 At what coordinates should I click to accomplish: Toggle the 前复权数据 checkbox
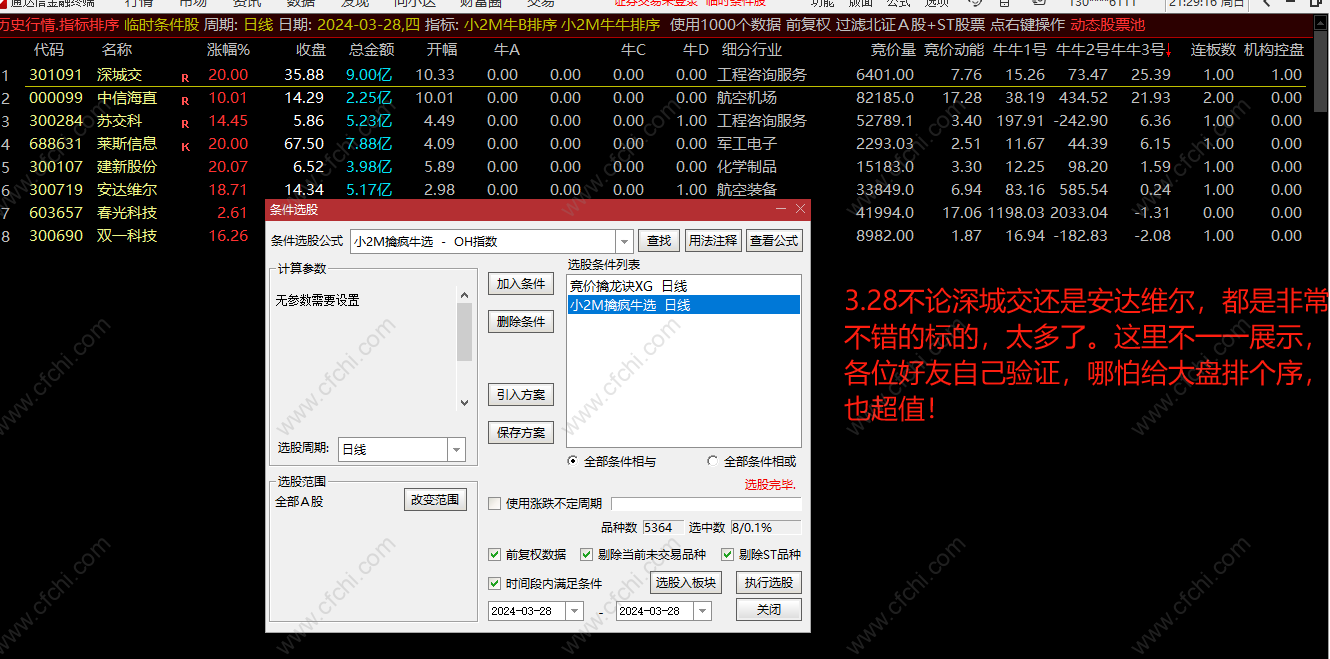point(494,555)
